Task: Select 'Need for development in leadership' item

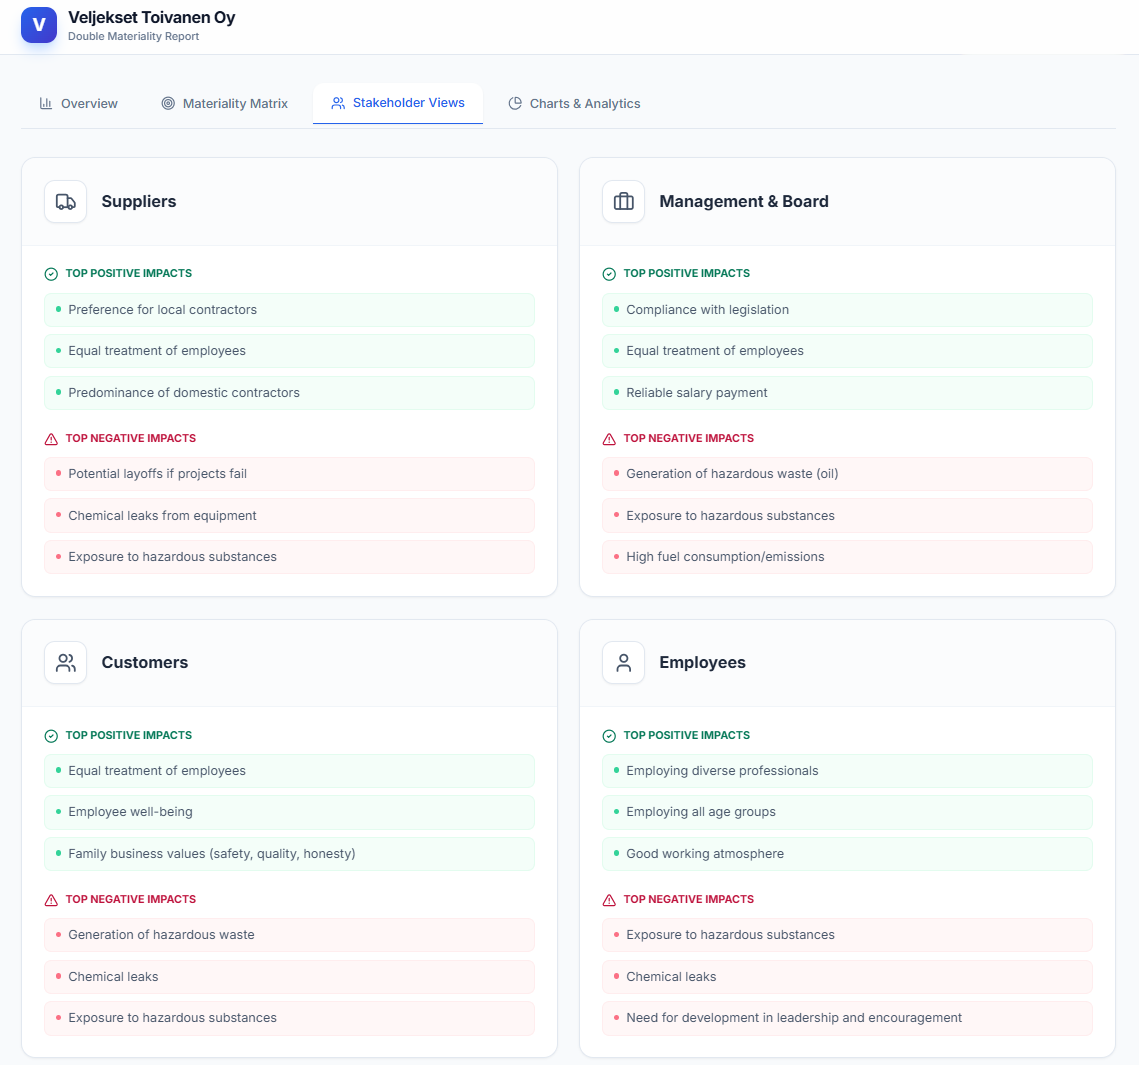Action: 847,1018
